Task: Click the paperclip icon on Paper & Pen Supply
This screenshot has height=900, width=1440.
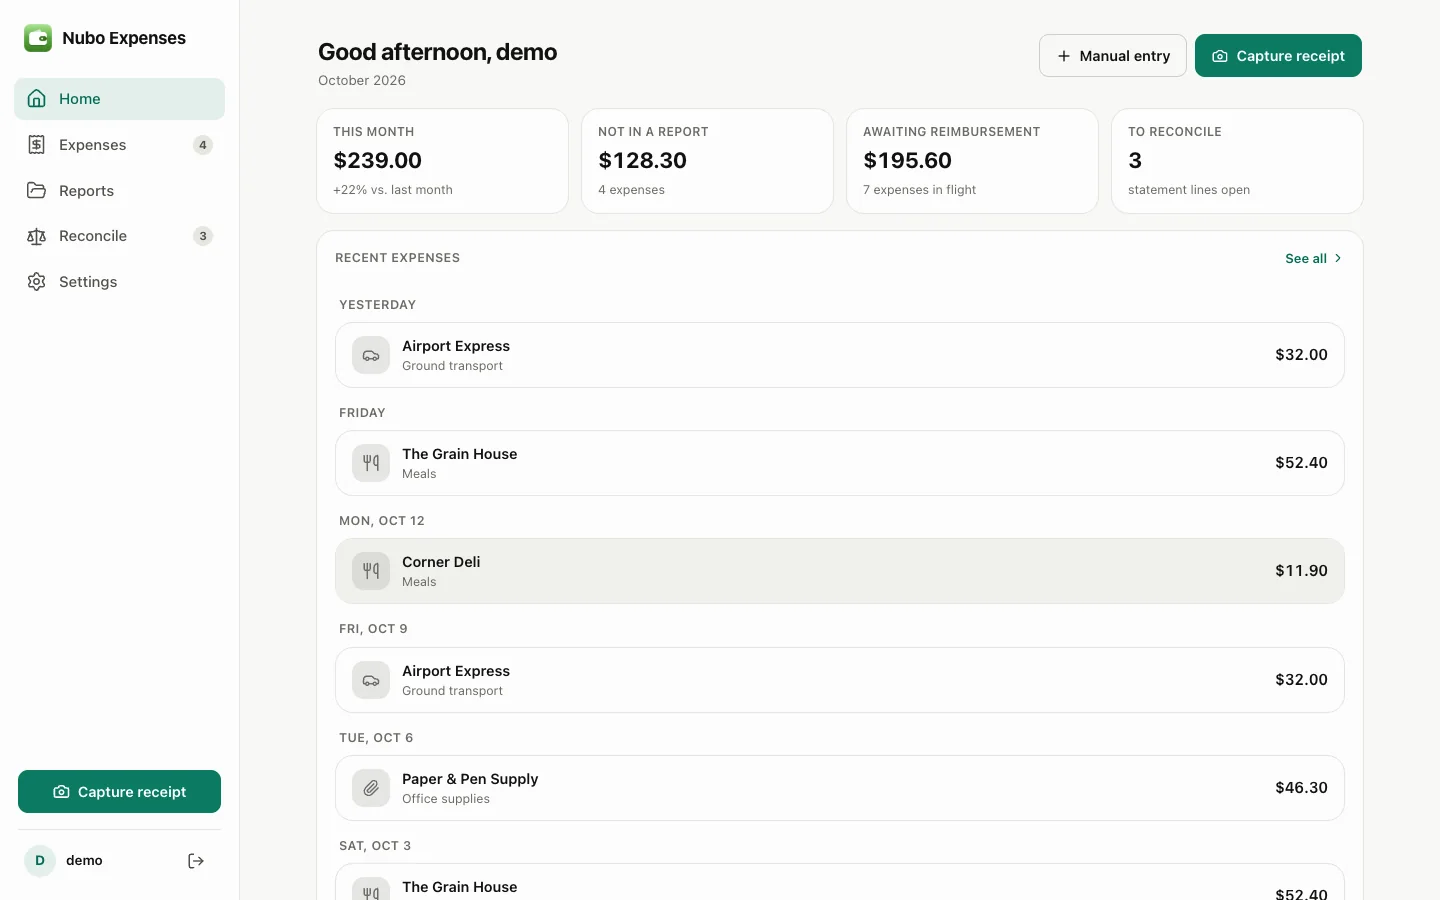Action: click(x=371, y=788)
